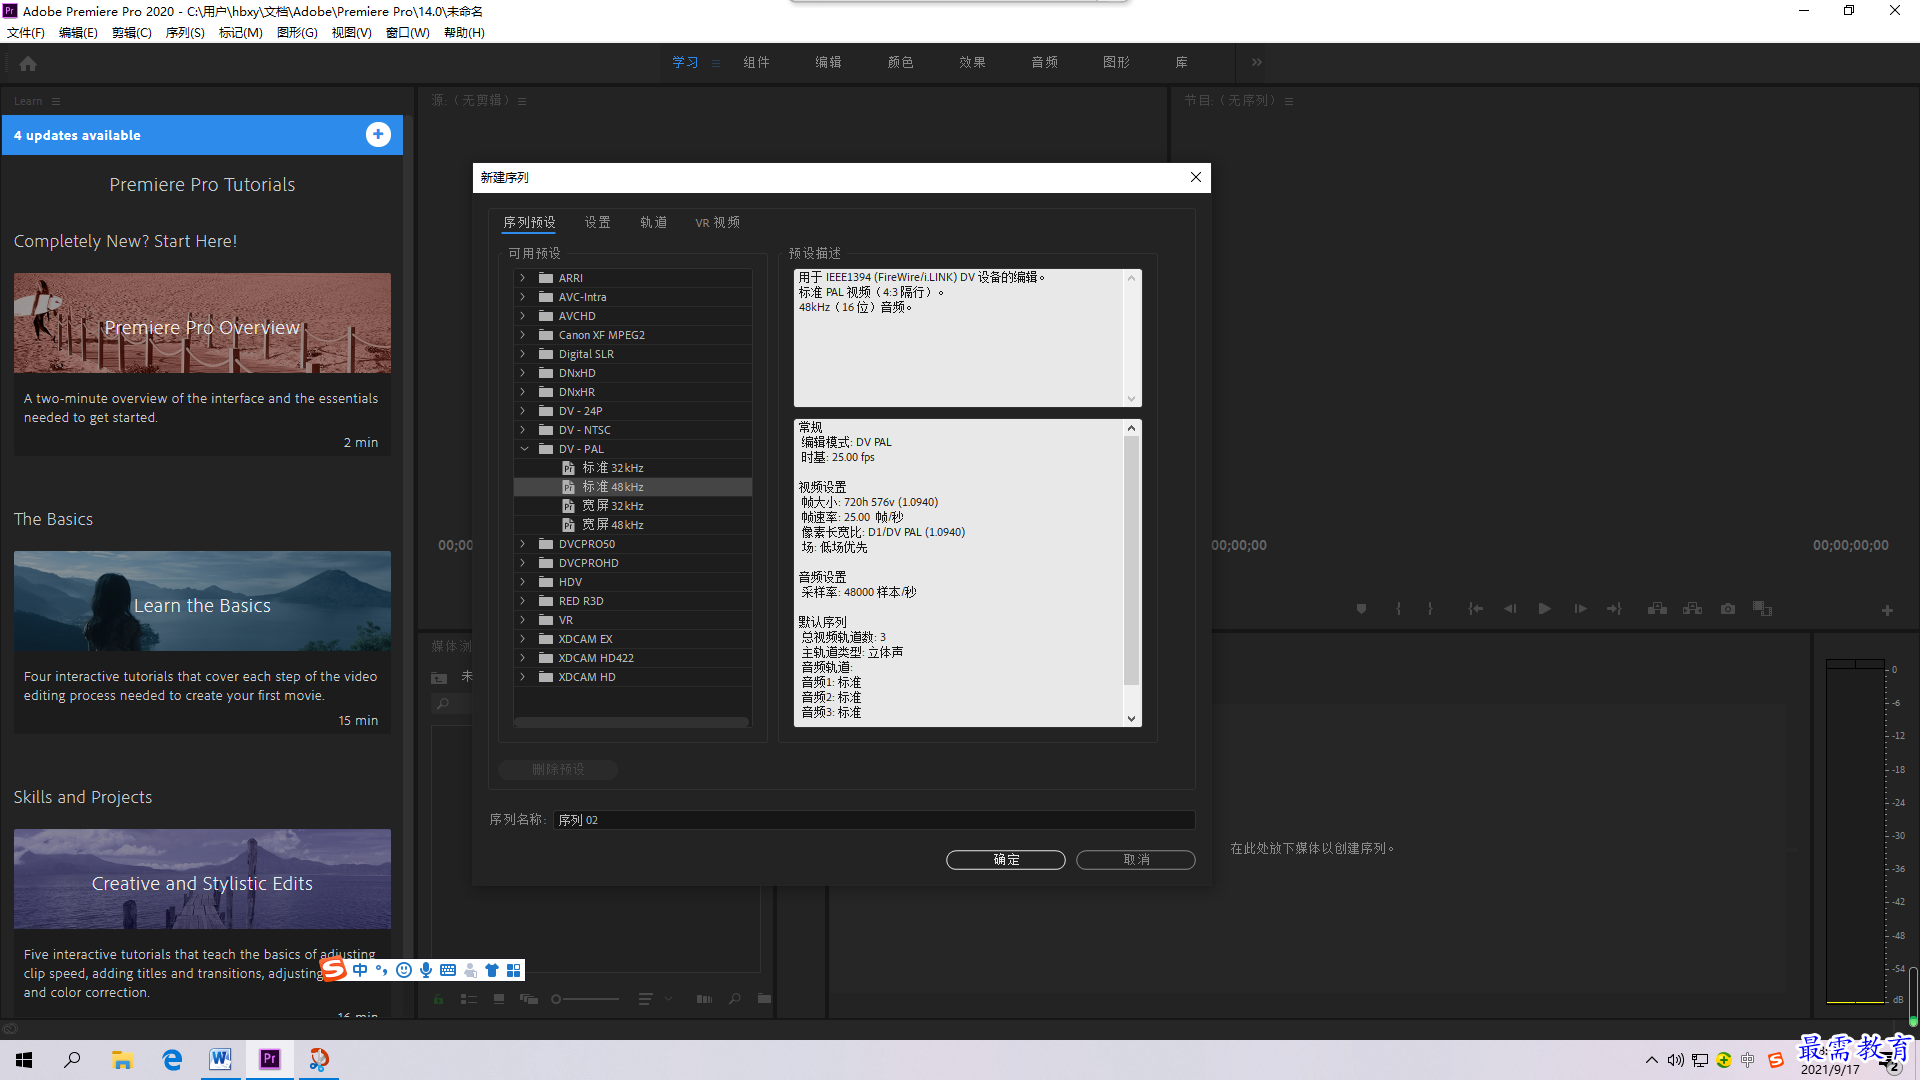Expand the Digital SLR preset folder
The height and width of the screenshot is (1080, 1920).
(522, 354)
